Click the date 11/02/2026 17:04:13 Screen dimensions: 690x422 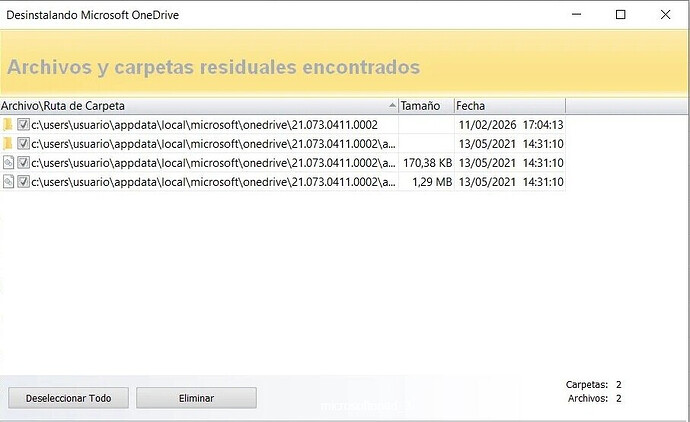pos(511,125)
